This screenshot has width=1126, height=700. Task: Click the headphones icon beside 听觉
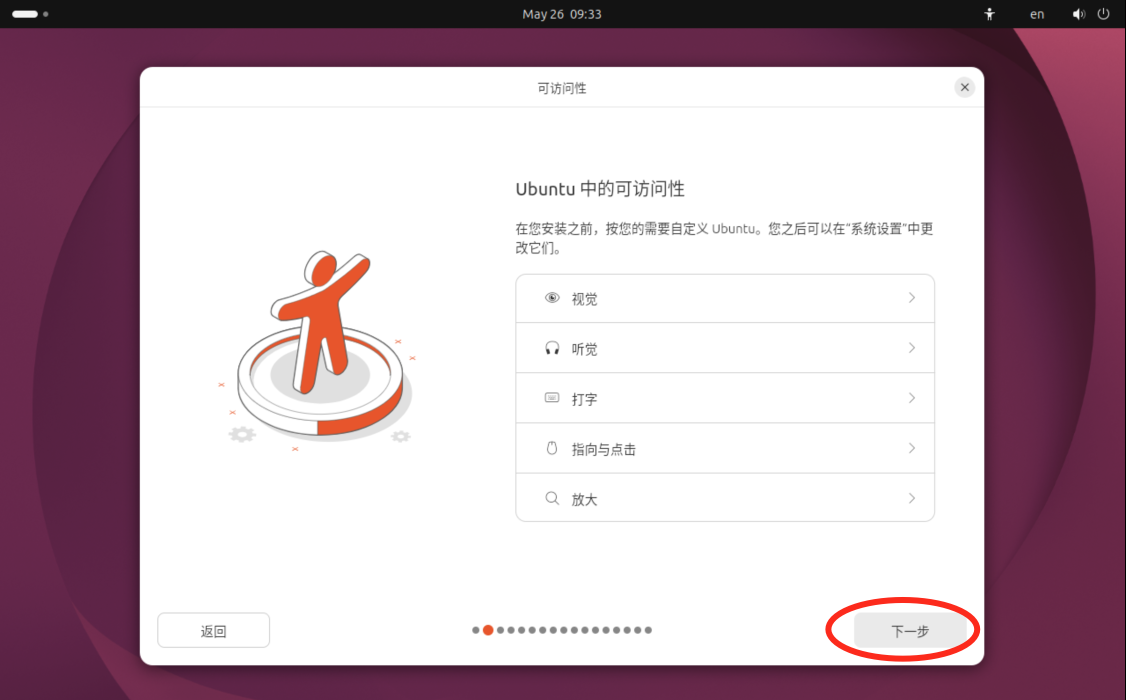click(x=552, y=348)
